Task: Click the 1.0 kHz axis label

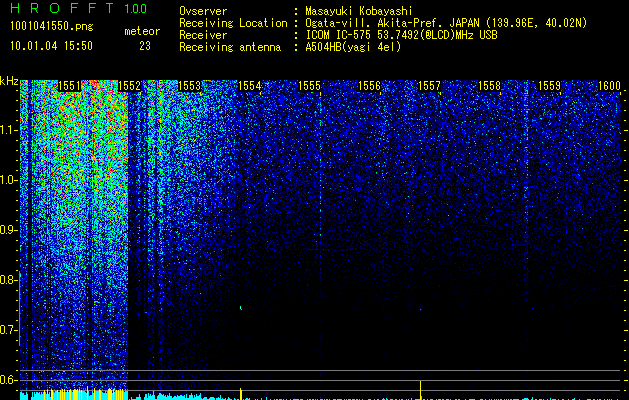Action: [x=9, y=180]
